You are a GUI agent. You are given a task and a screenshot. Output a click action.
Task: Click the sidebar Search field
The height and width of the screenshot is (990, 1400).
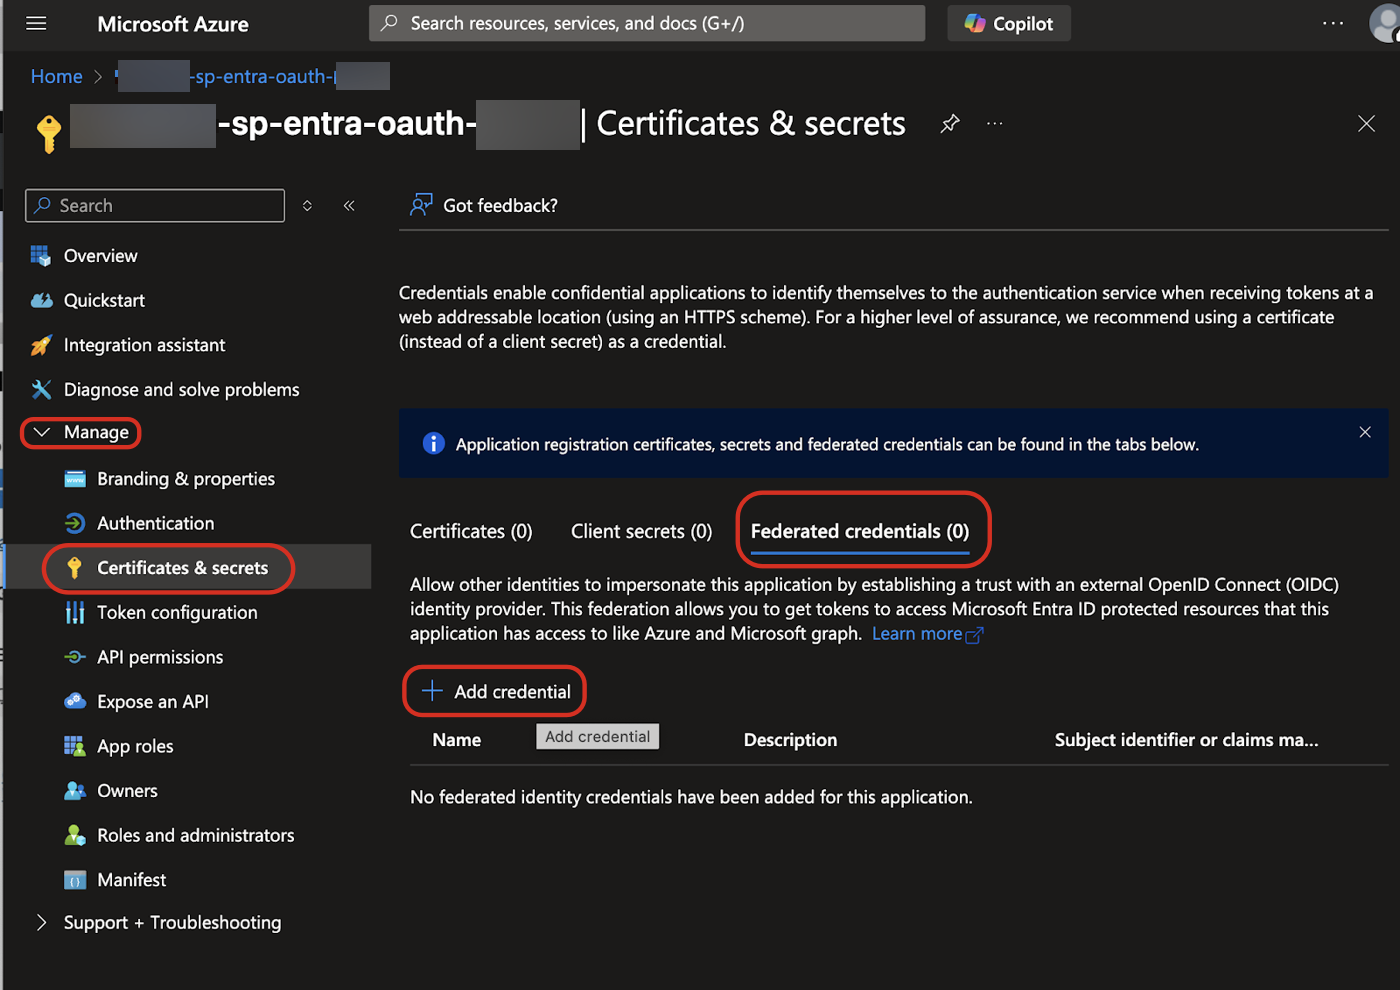click(154, 205)
